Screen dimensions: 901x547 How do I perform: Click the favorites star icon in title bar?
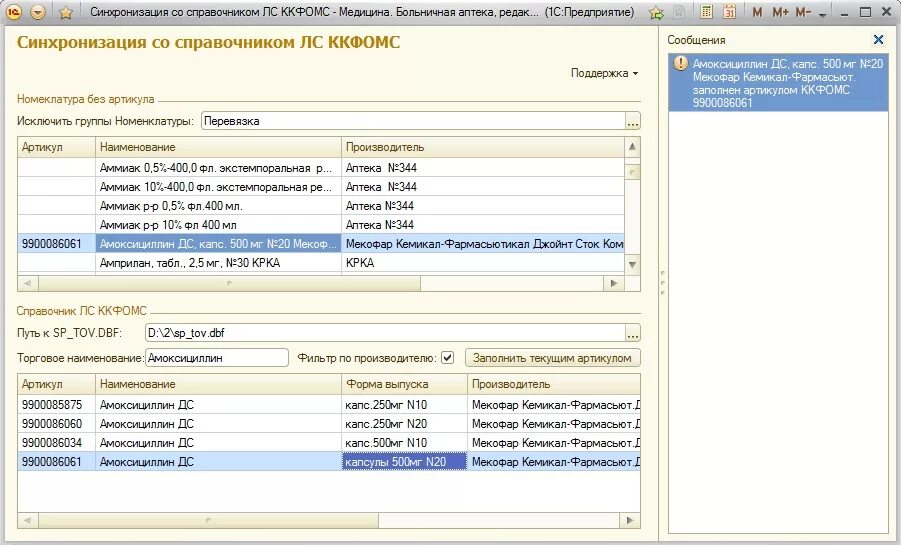click(x=66, y=12)
